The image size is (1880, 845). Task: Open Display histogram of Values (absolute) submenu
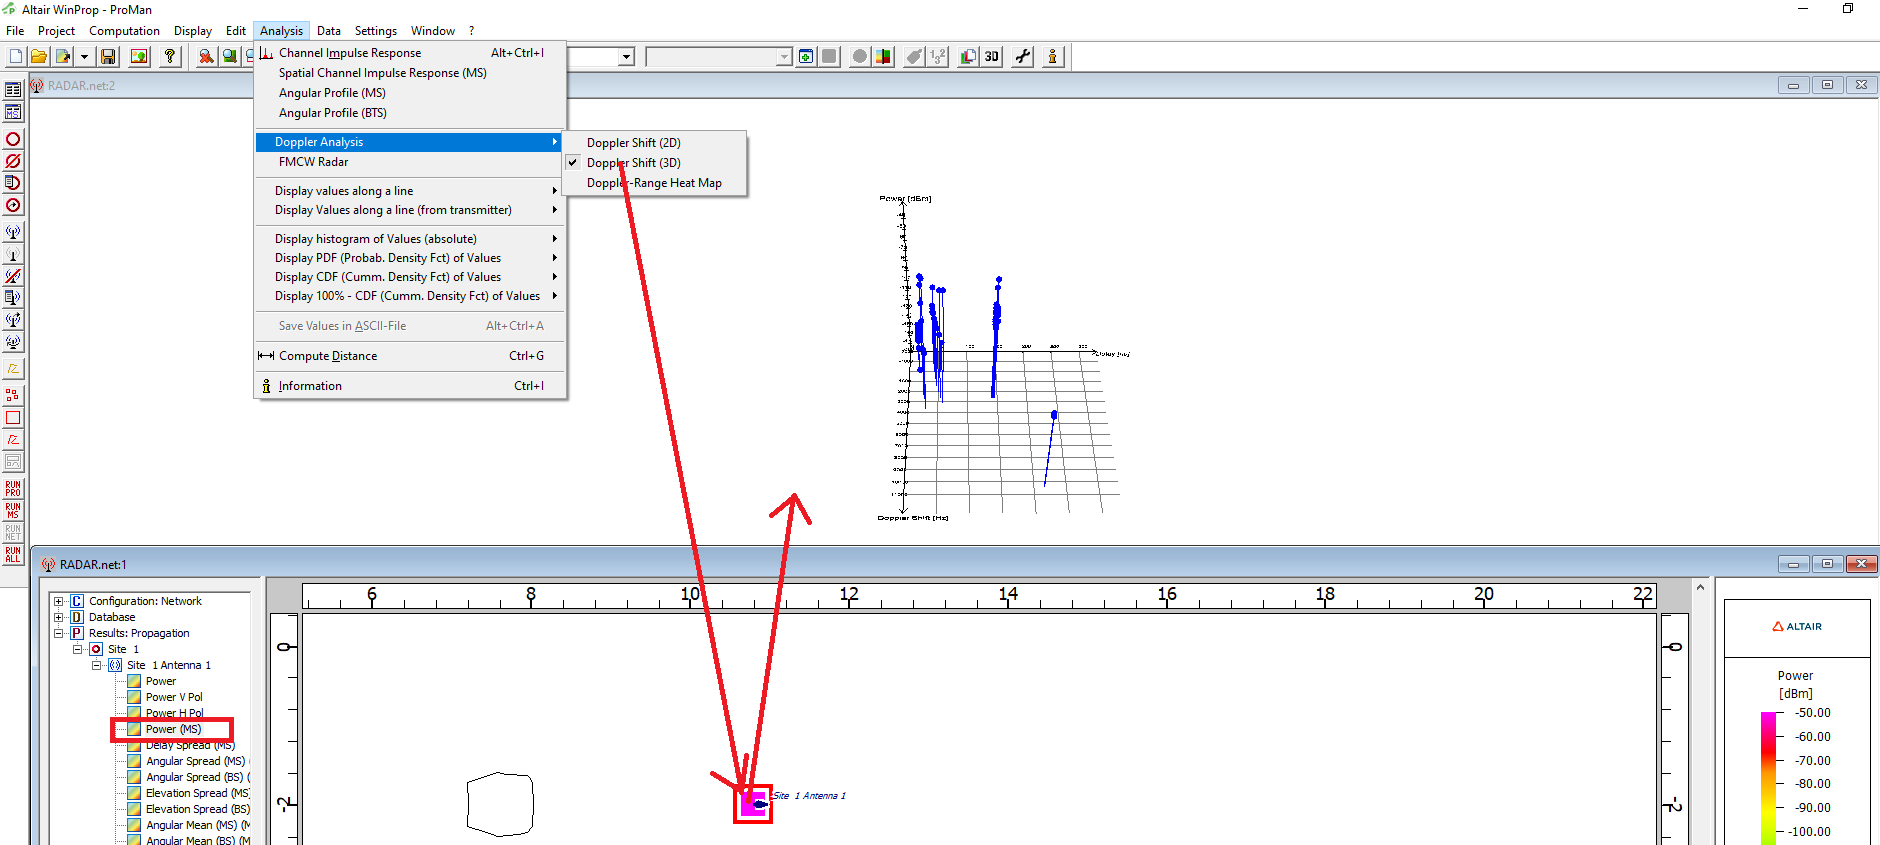point(411,239)
